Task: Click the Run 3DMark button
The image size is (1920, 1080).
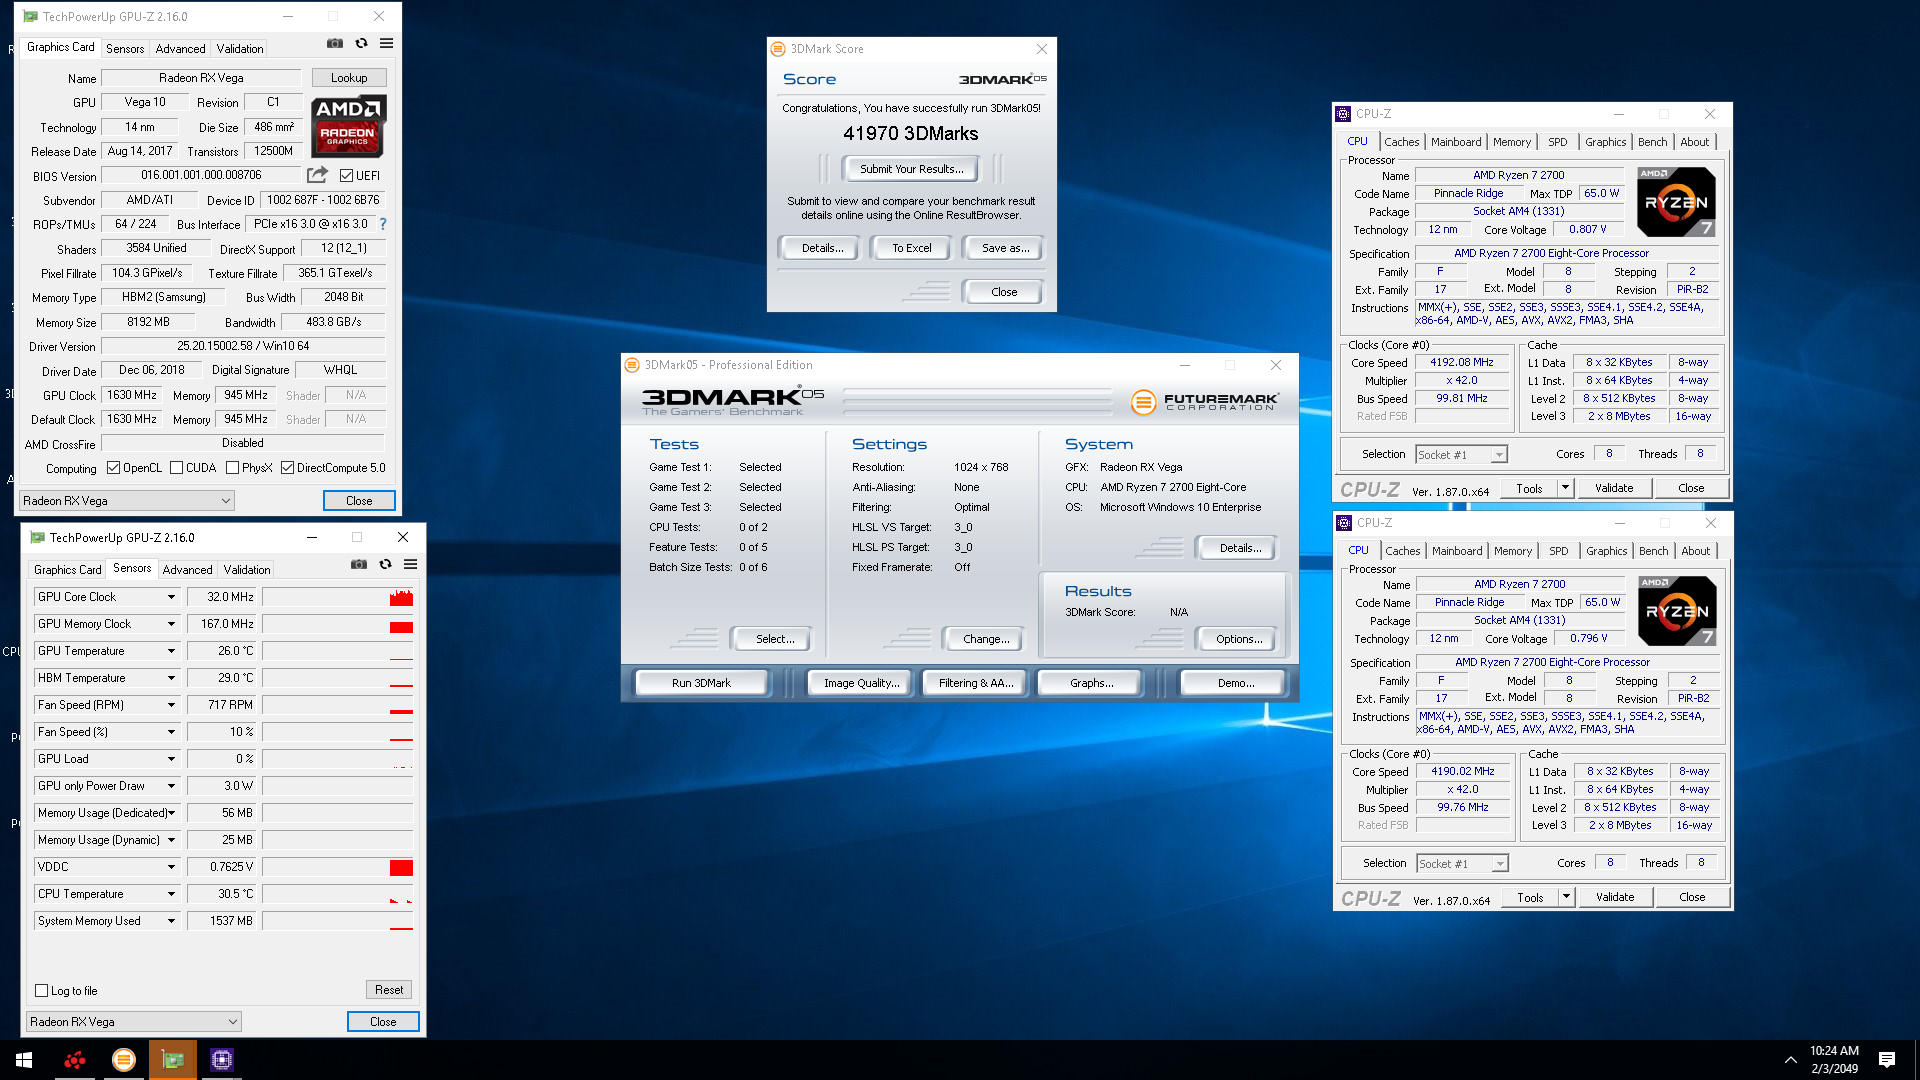Action: [701, 683]
